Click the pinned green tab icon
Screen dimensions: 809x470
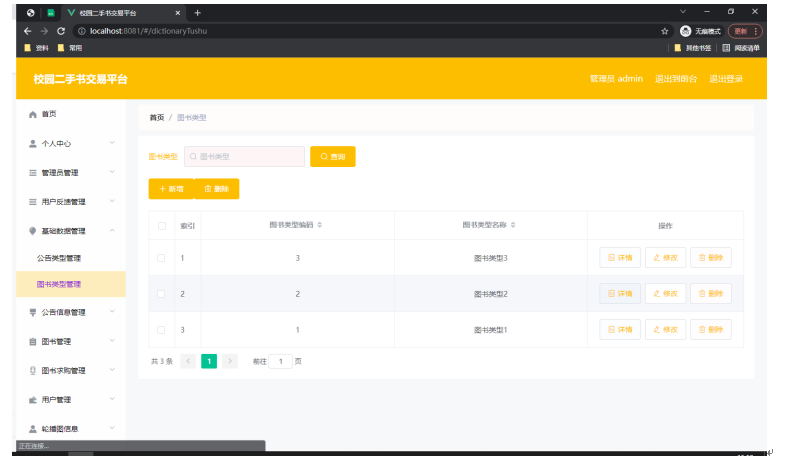click(x=51, y=13)
